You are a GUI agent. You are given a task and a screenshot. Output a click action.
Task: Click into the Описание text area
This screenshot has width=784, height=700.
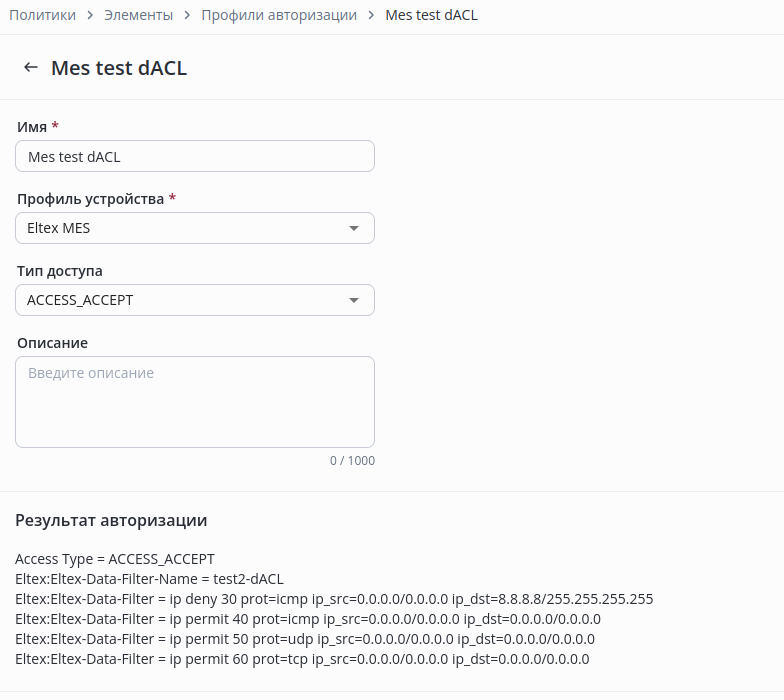195,402
